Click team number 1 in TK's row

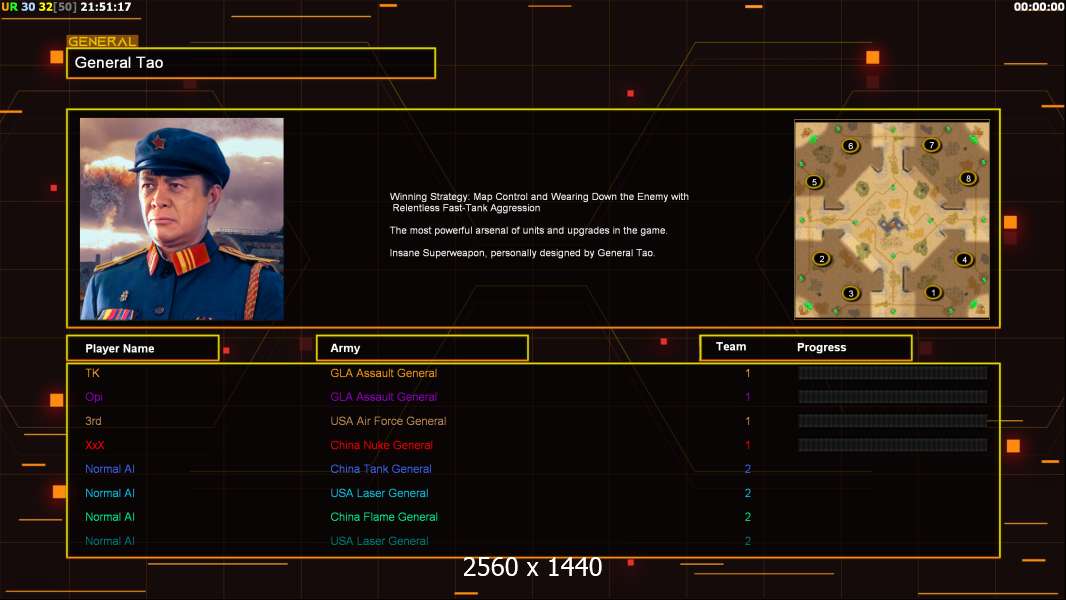coord(748,373)
